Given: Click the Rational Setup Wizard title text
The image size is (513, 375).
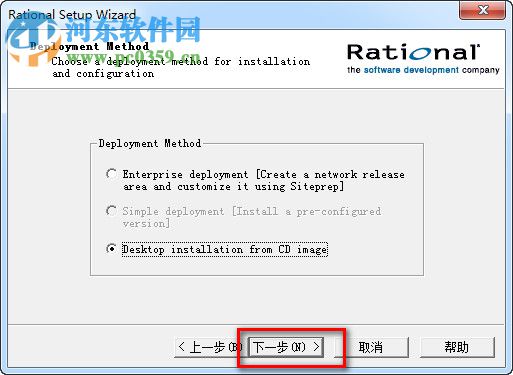Looking at the screenshot, I should [x=72, y=15].
